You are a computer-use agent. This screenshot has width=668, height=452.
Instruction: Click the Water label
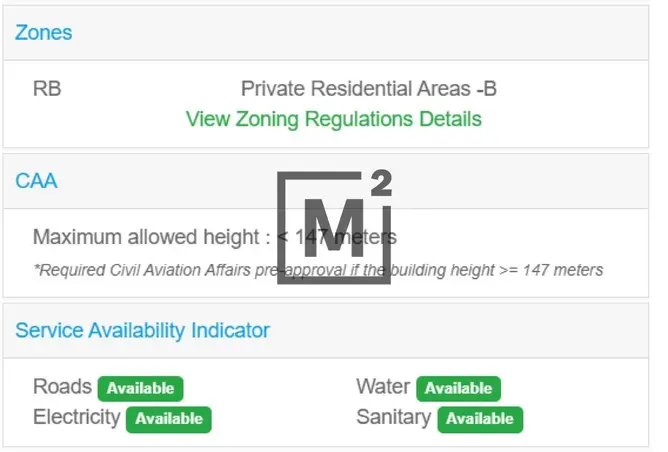383,386
